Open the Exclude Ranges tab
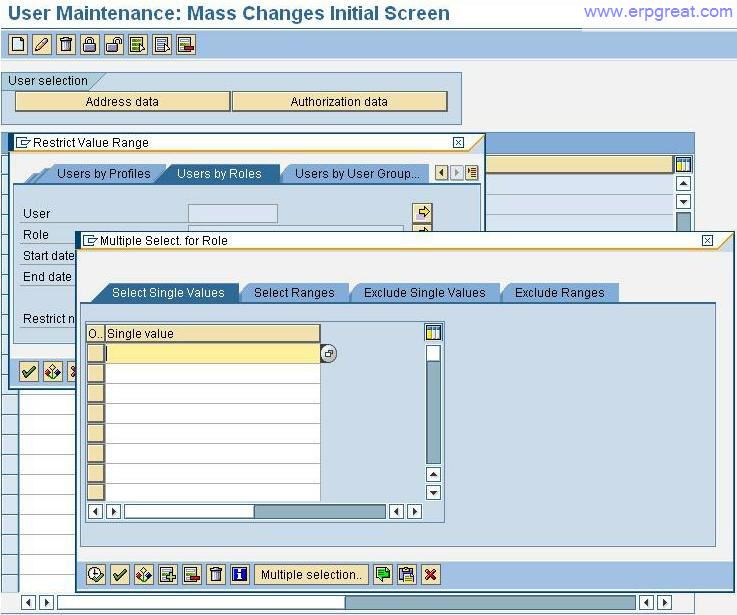The height and width of the screenshot is (615, 737). 559,293
